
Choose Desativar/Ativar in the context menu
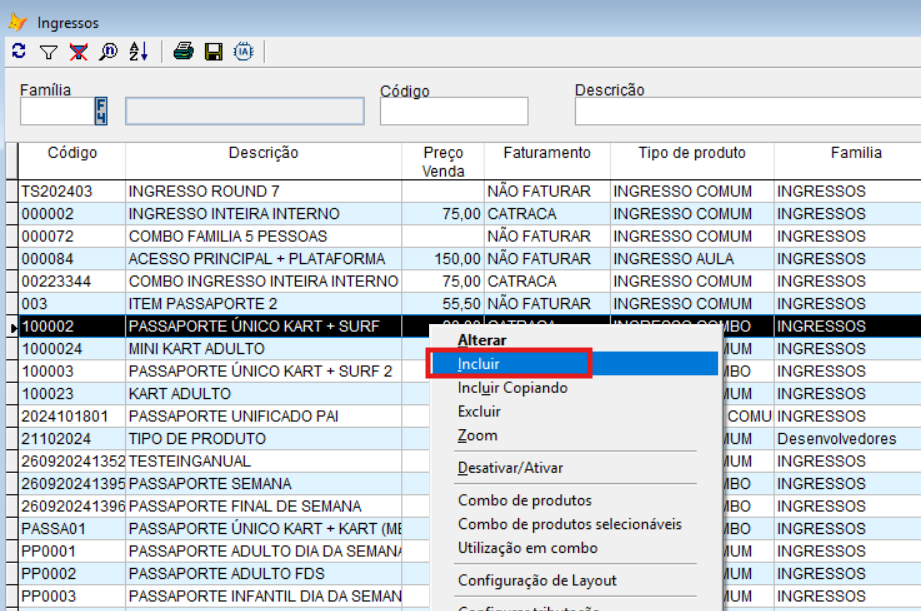510,468
